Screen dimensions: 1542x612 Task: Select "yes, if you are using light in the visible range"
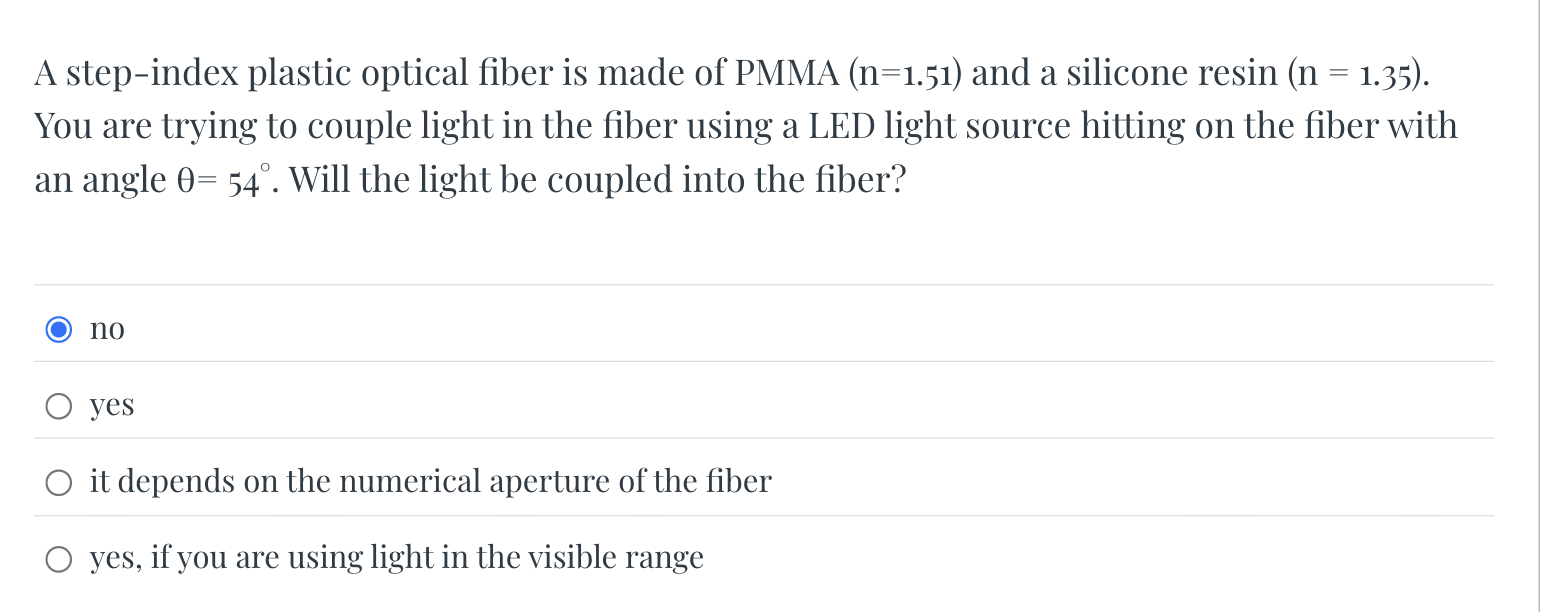click(x=59, y=557)
